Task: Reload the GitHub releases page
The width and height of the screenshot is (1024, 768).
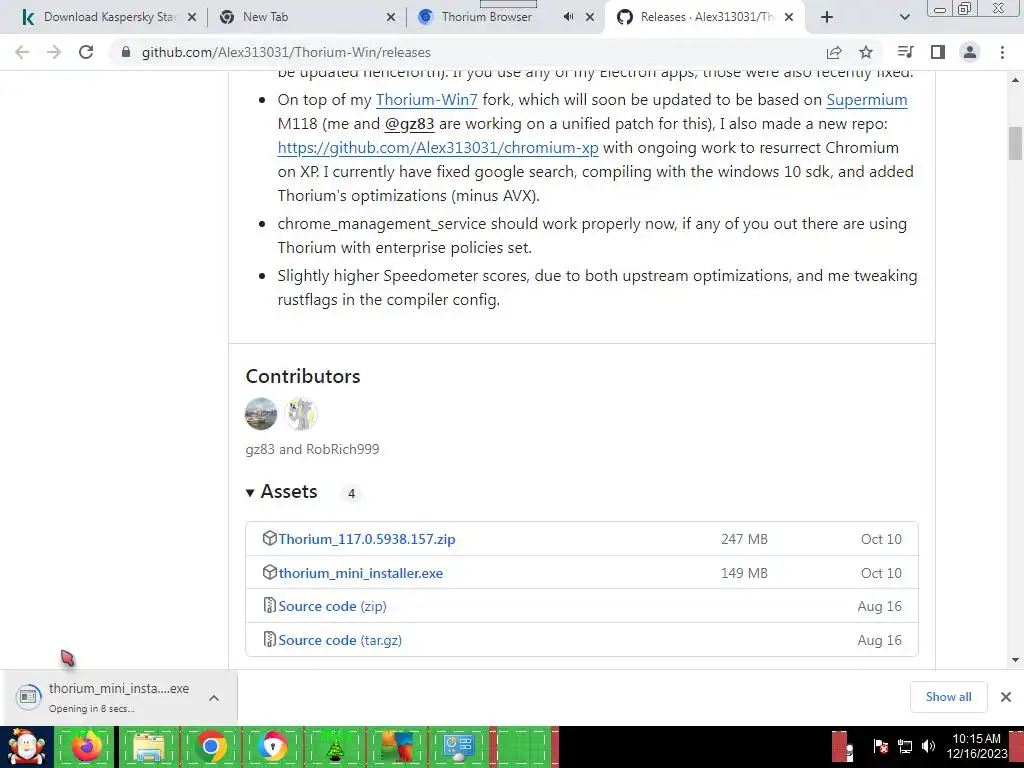Action: 86,52
